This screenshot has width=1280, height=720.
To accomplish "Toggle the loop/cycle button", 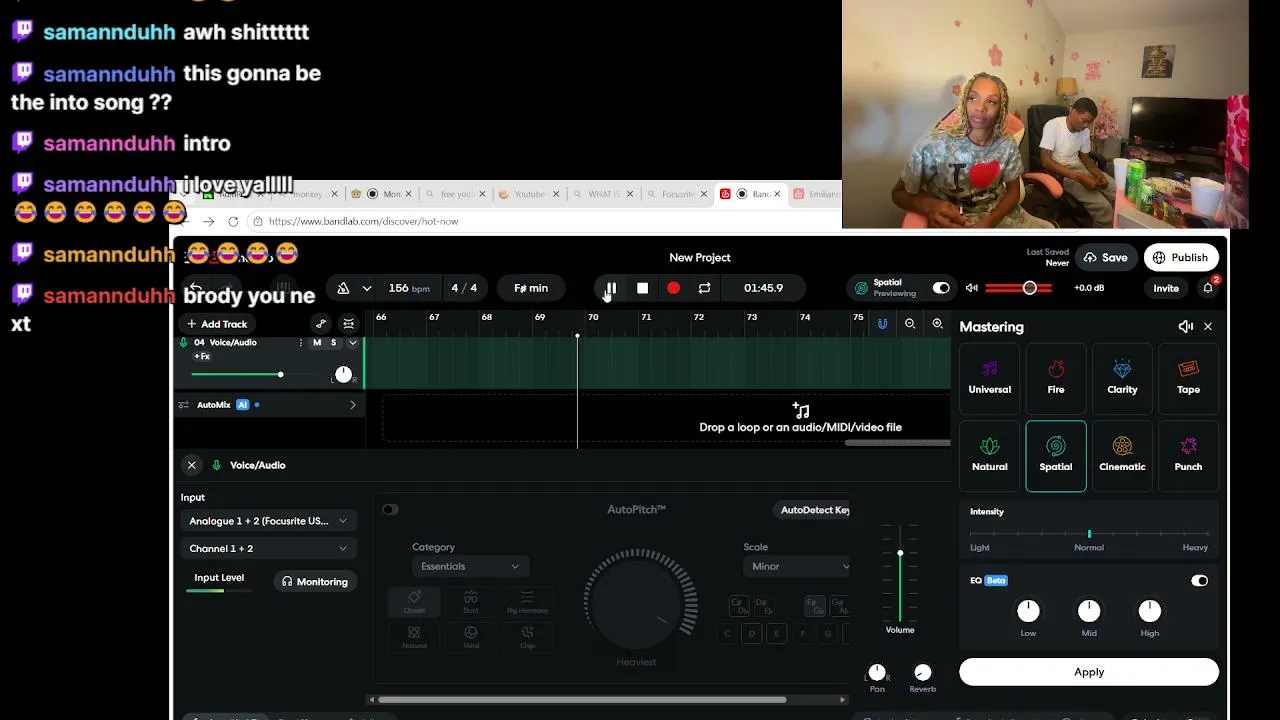I will pos(704,288).
